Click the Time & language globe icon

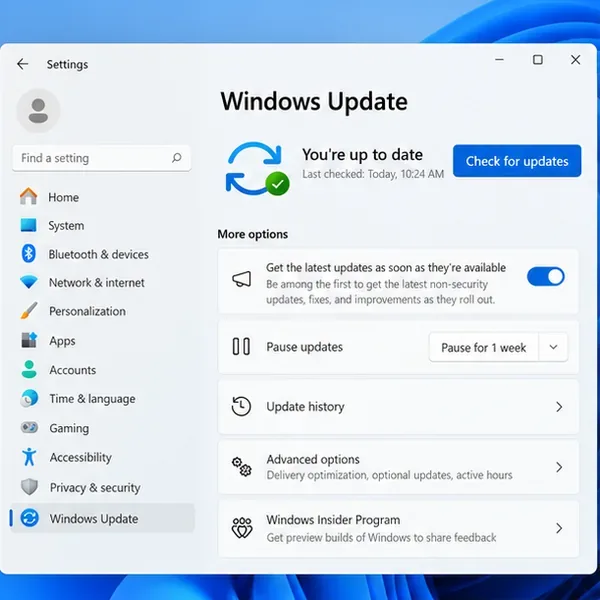click(x=29, y=398)
